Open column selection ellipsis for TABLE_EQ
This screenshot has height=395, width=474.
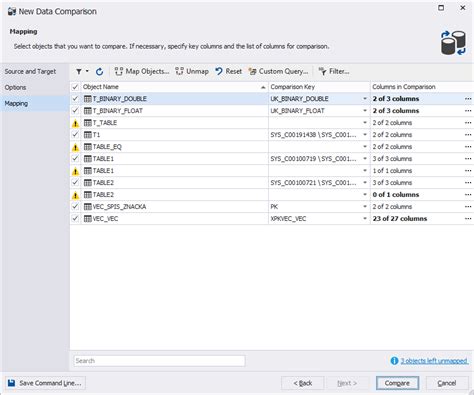(468, 147)
